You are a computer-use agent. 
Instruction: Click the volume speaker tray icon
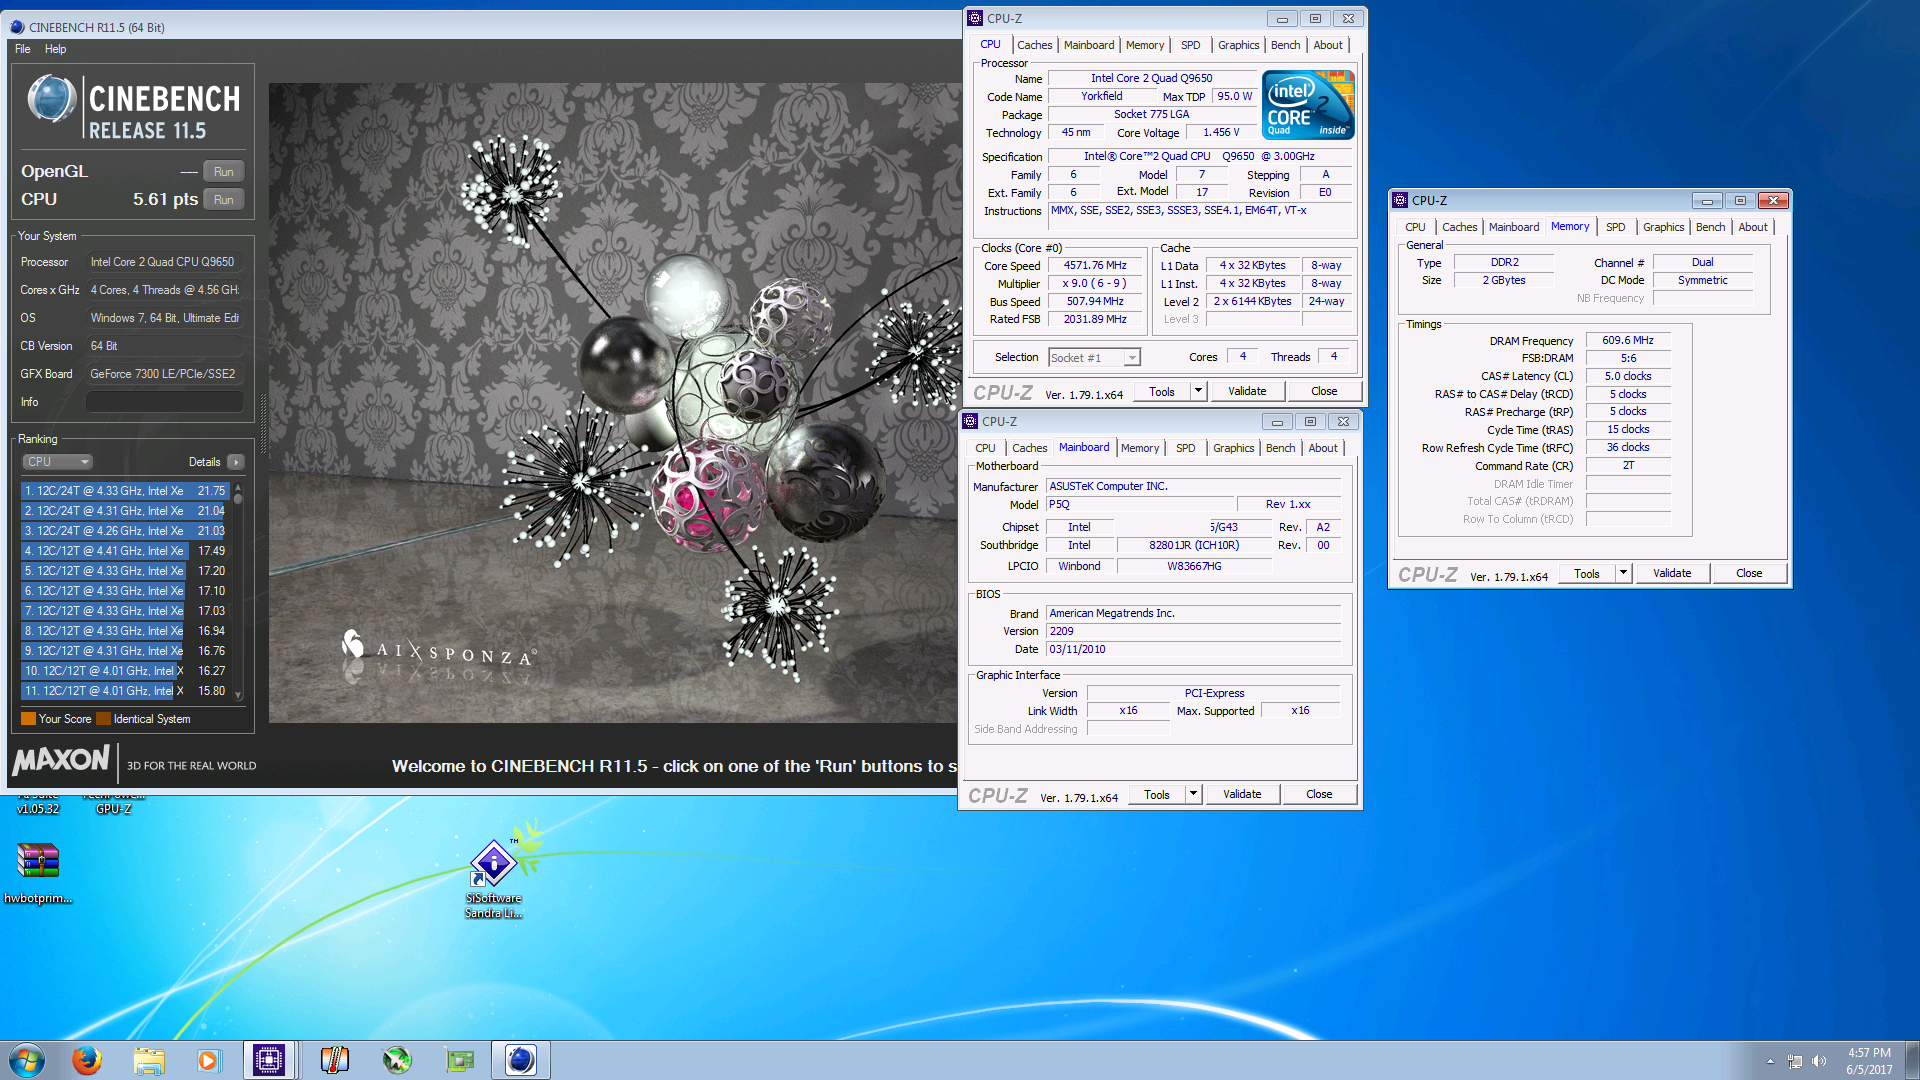pyautogui.click(x=1819, y=1061)
